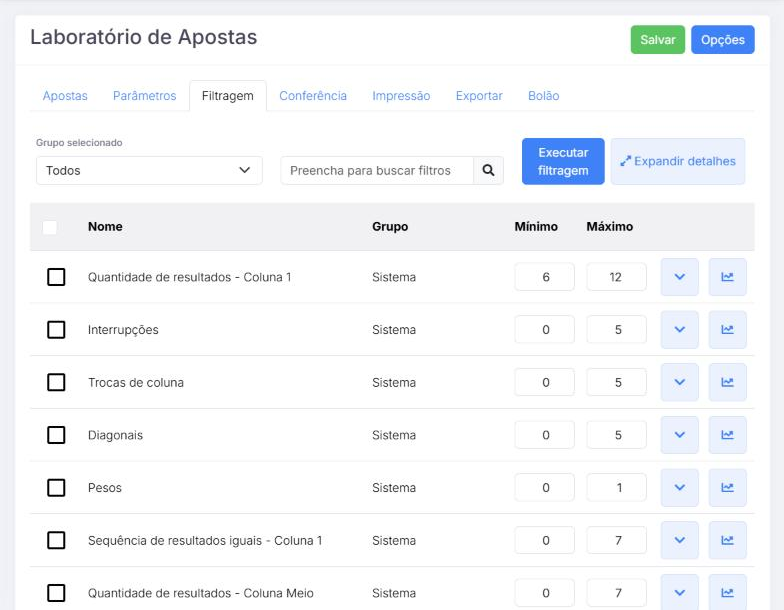Open chart for Sequência de resultados iguais row

728,540
